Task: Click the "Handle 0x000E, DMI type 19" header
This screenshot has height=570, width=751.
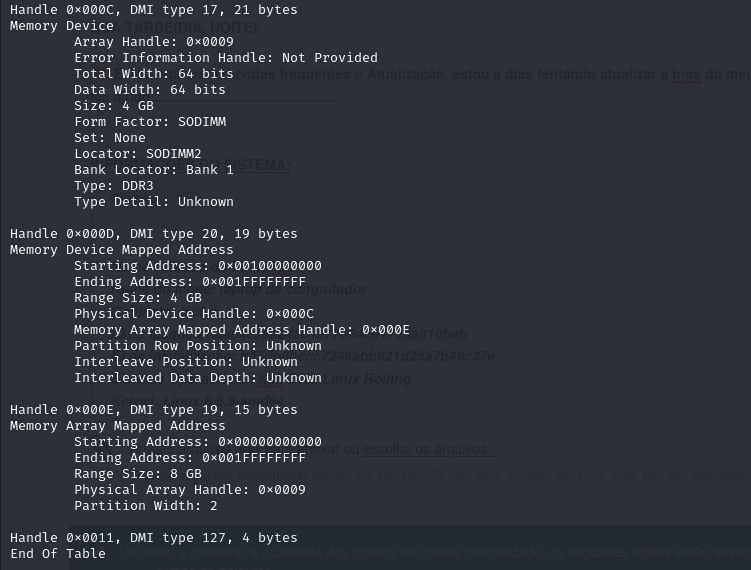Action: point(153,410)
